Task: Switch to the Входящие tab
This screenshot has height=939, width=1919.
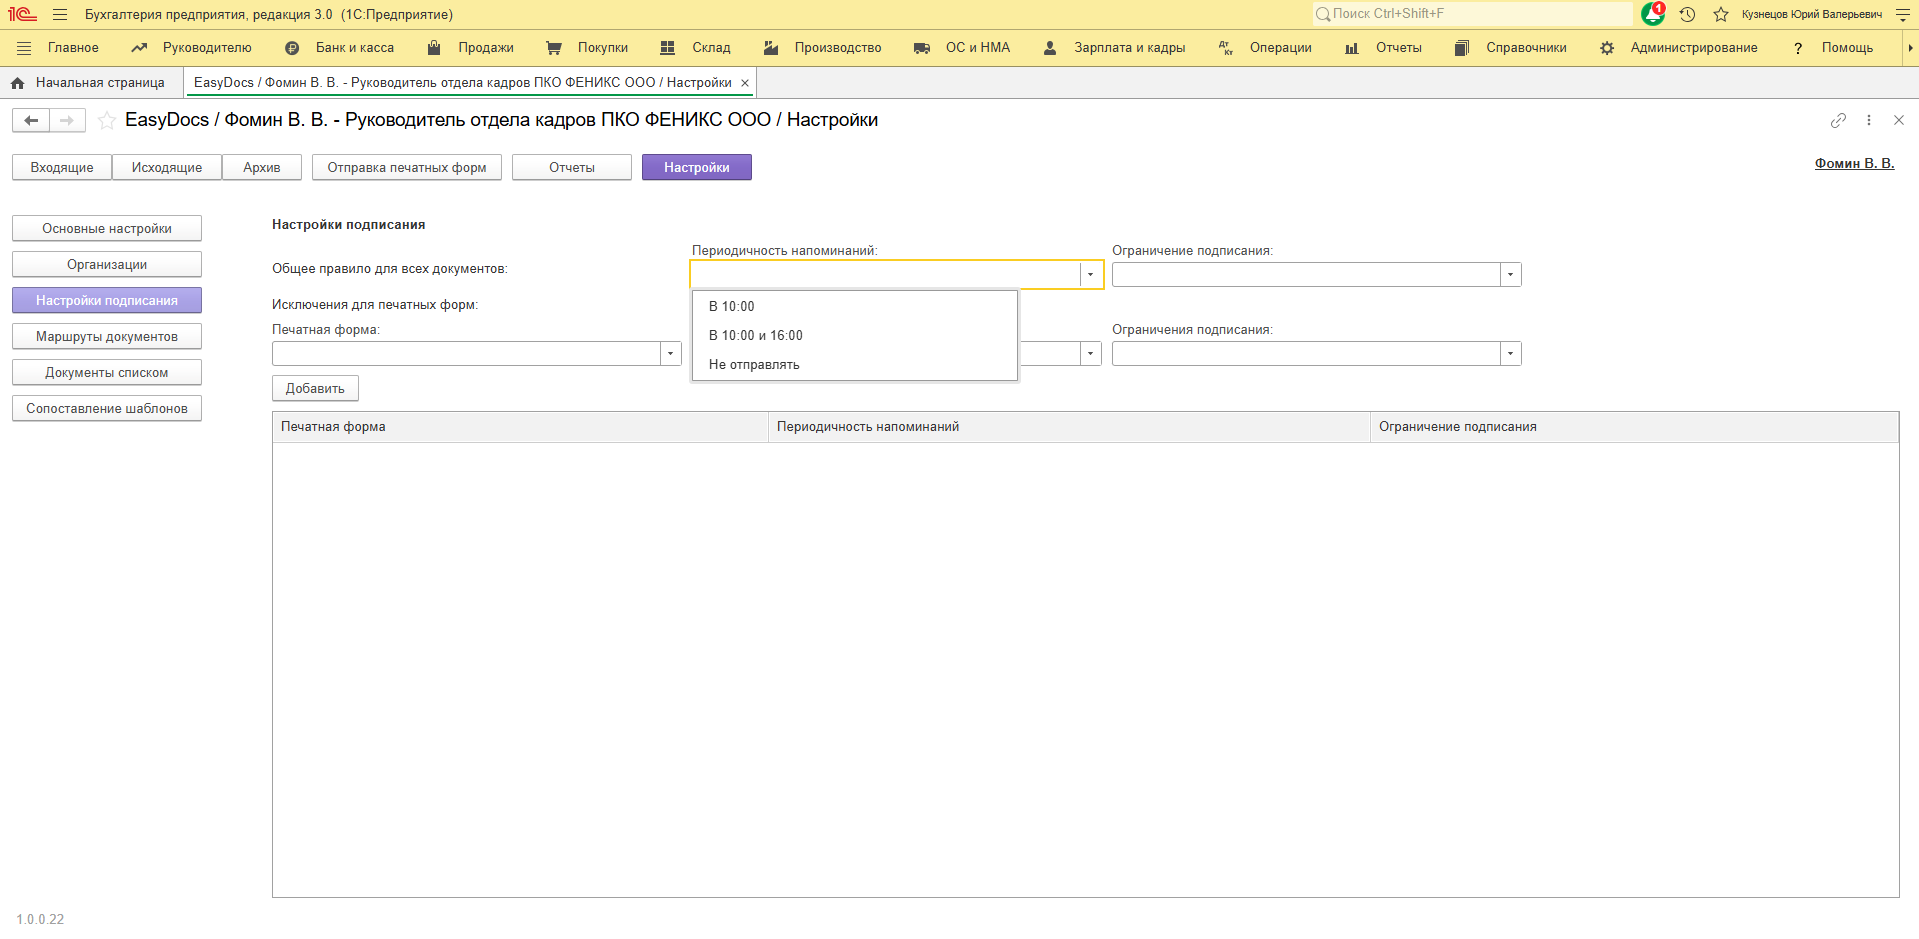Action: (62, 168)
